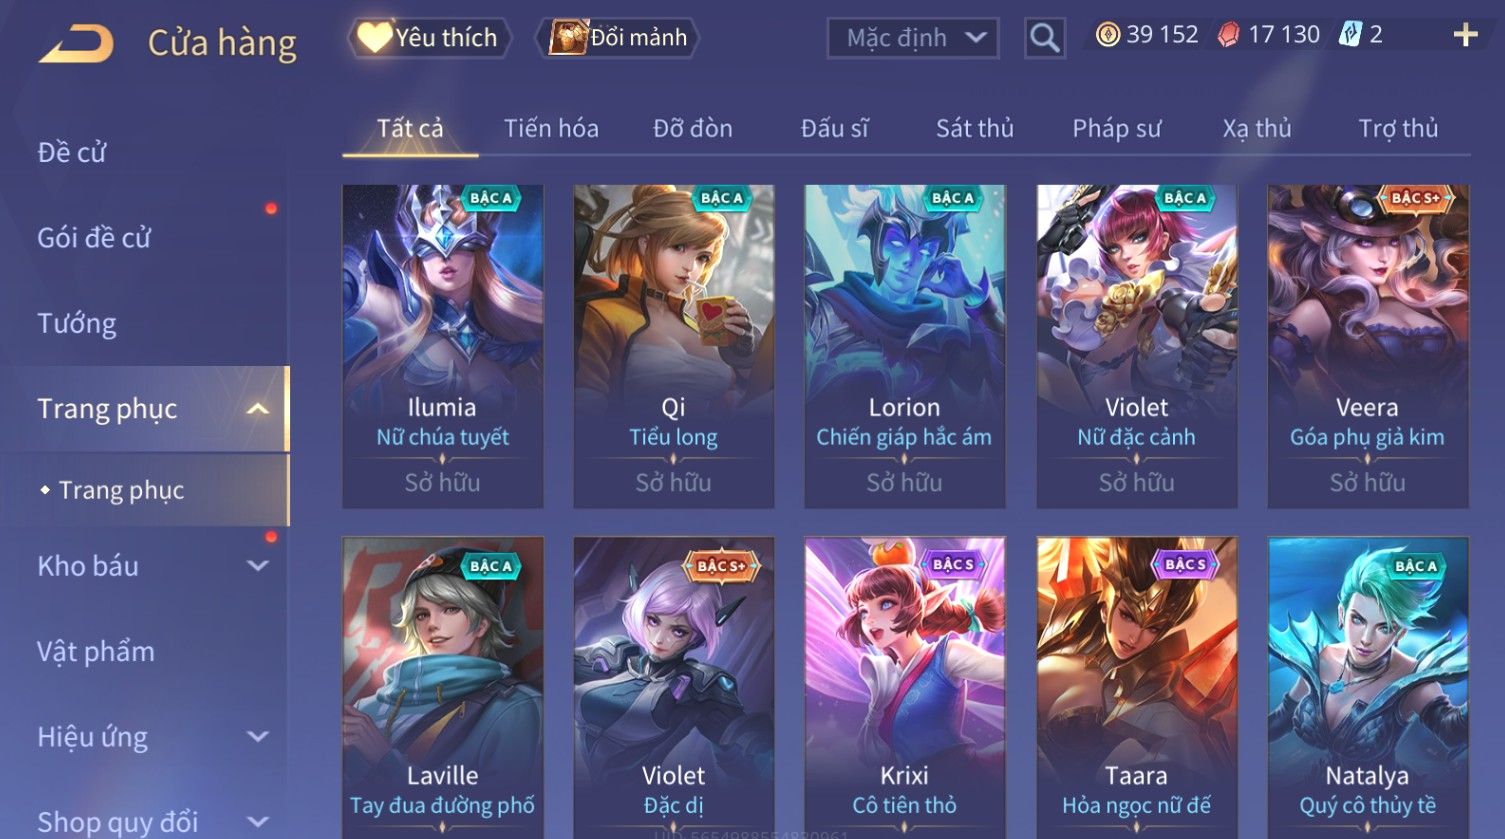Open the search magnifier icon

click(1044, 38)
